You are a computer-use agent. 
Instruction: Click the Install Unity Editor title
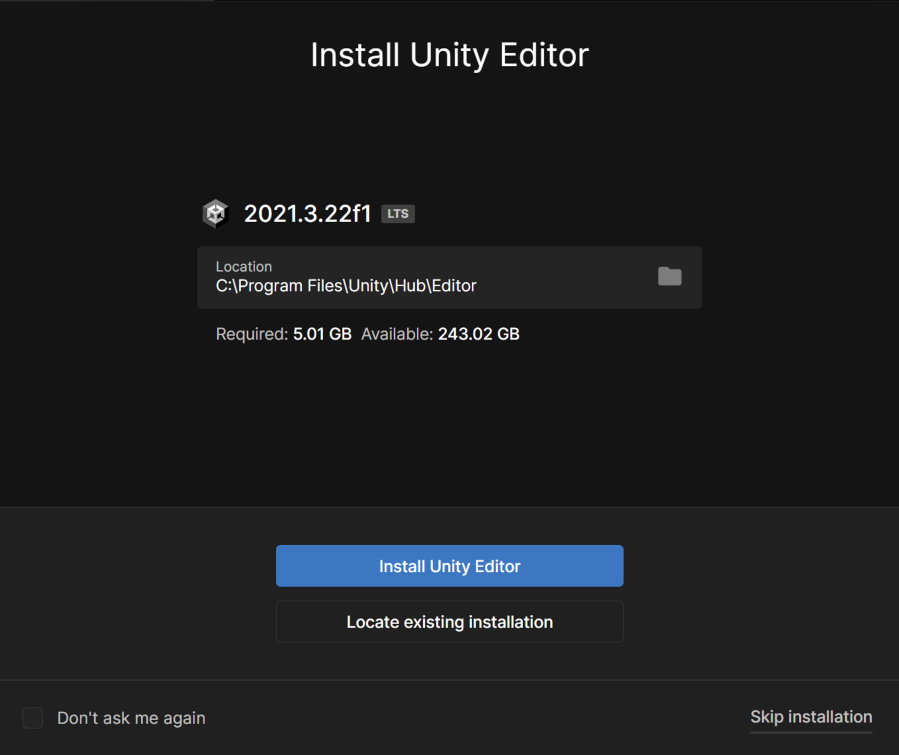449,55
